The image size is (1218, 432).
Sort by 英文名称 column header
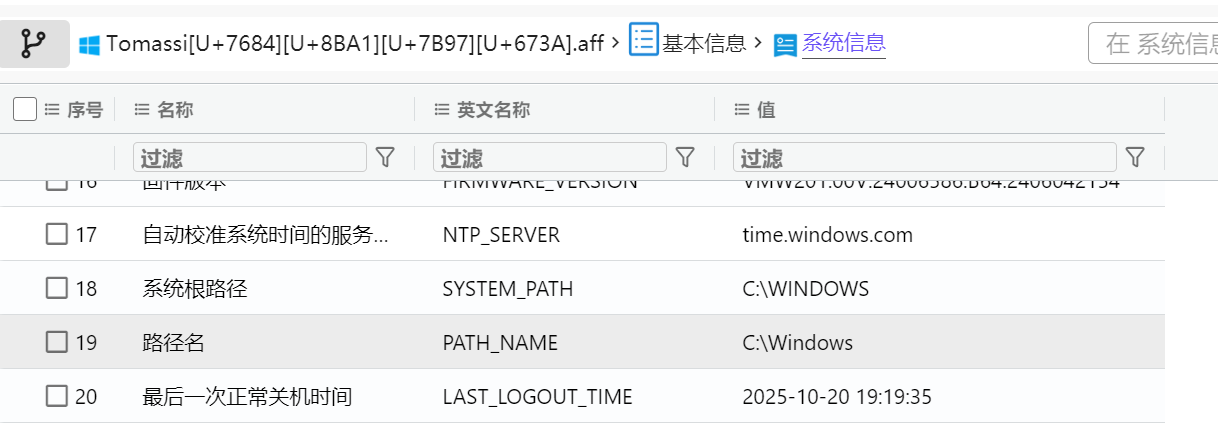(493, 110)
